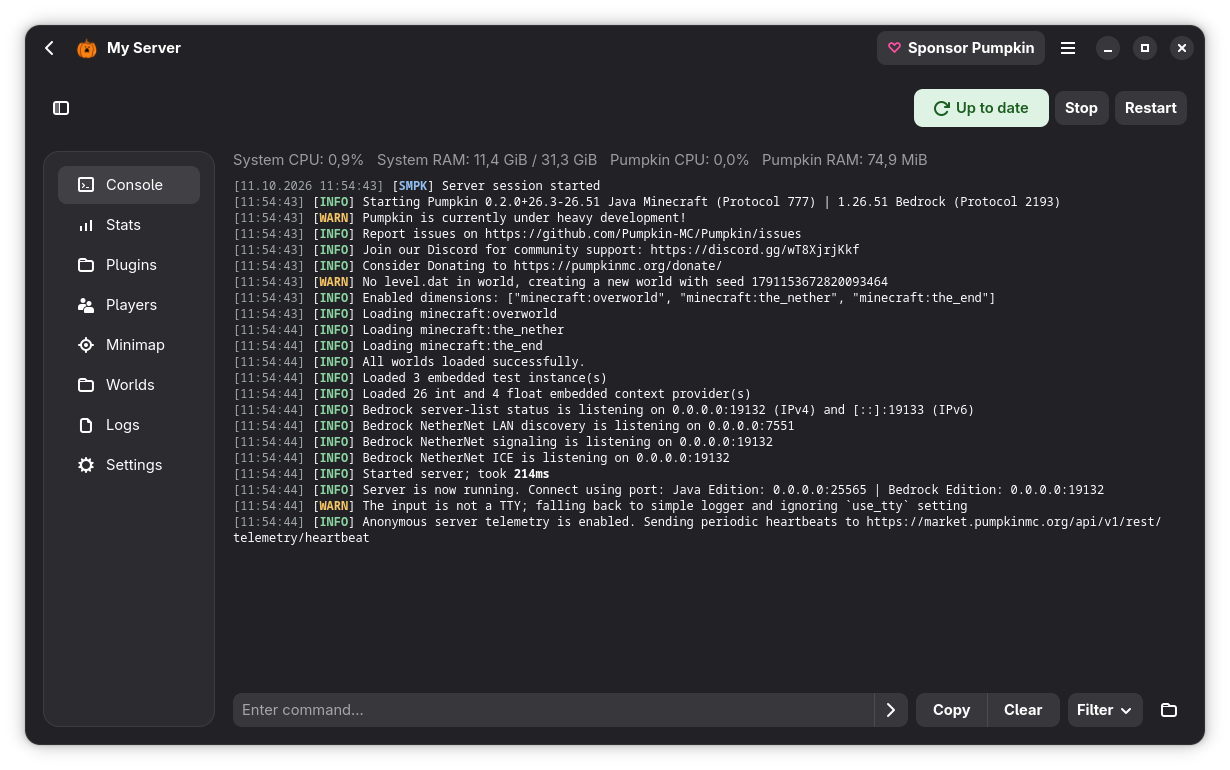
Task: Click the pumpkin server logo
Action: click(x=87, y=48)
